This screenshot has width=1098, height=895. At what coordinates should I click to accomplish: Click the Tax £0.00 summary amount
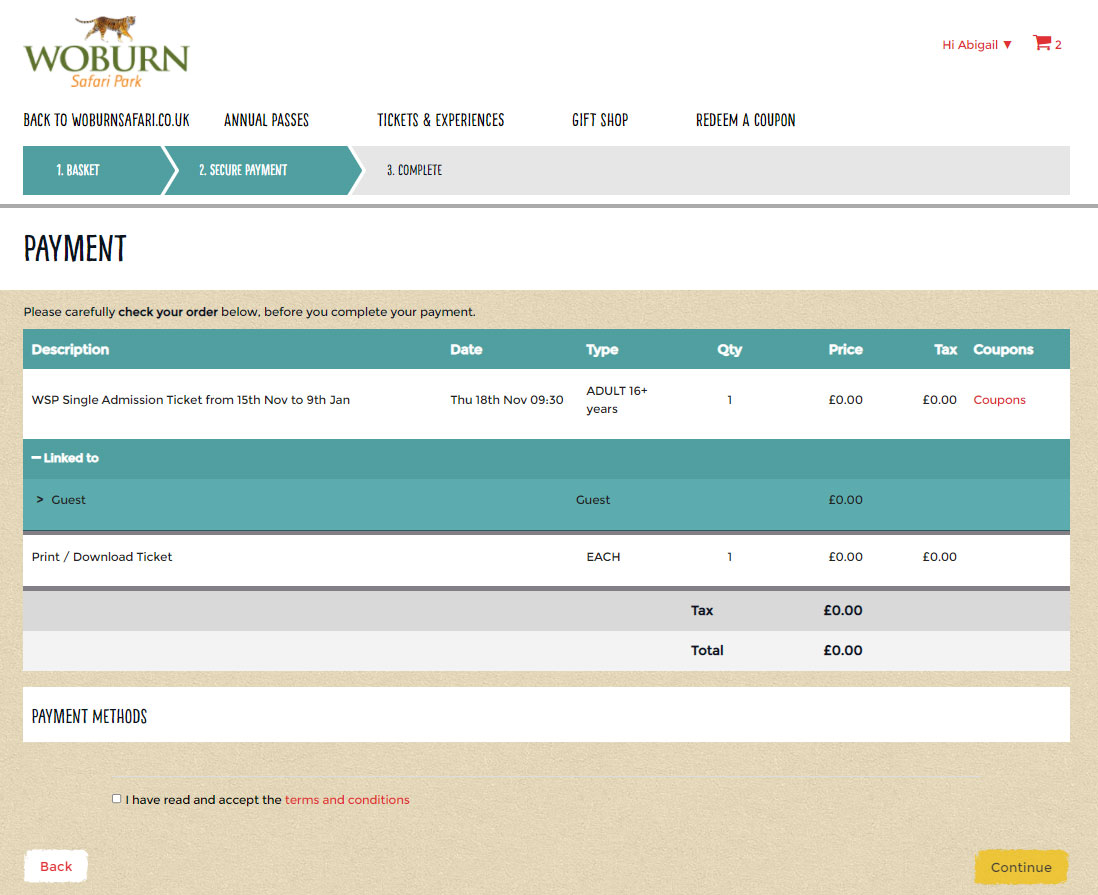842,610
